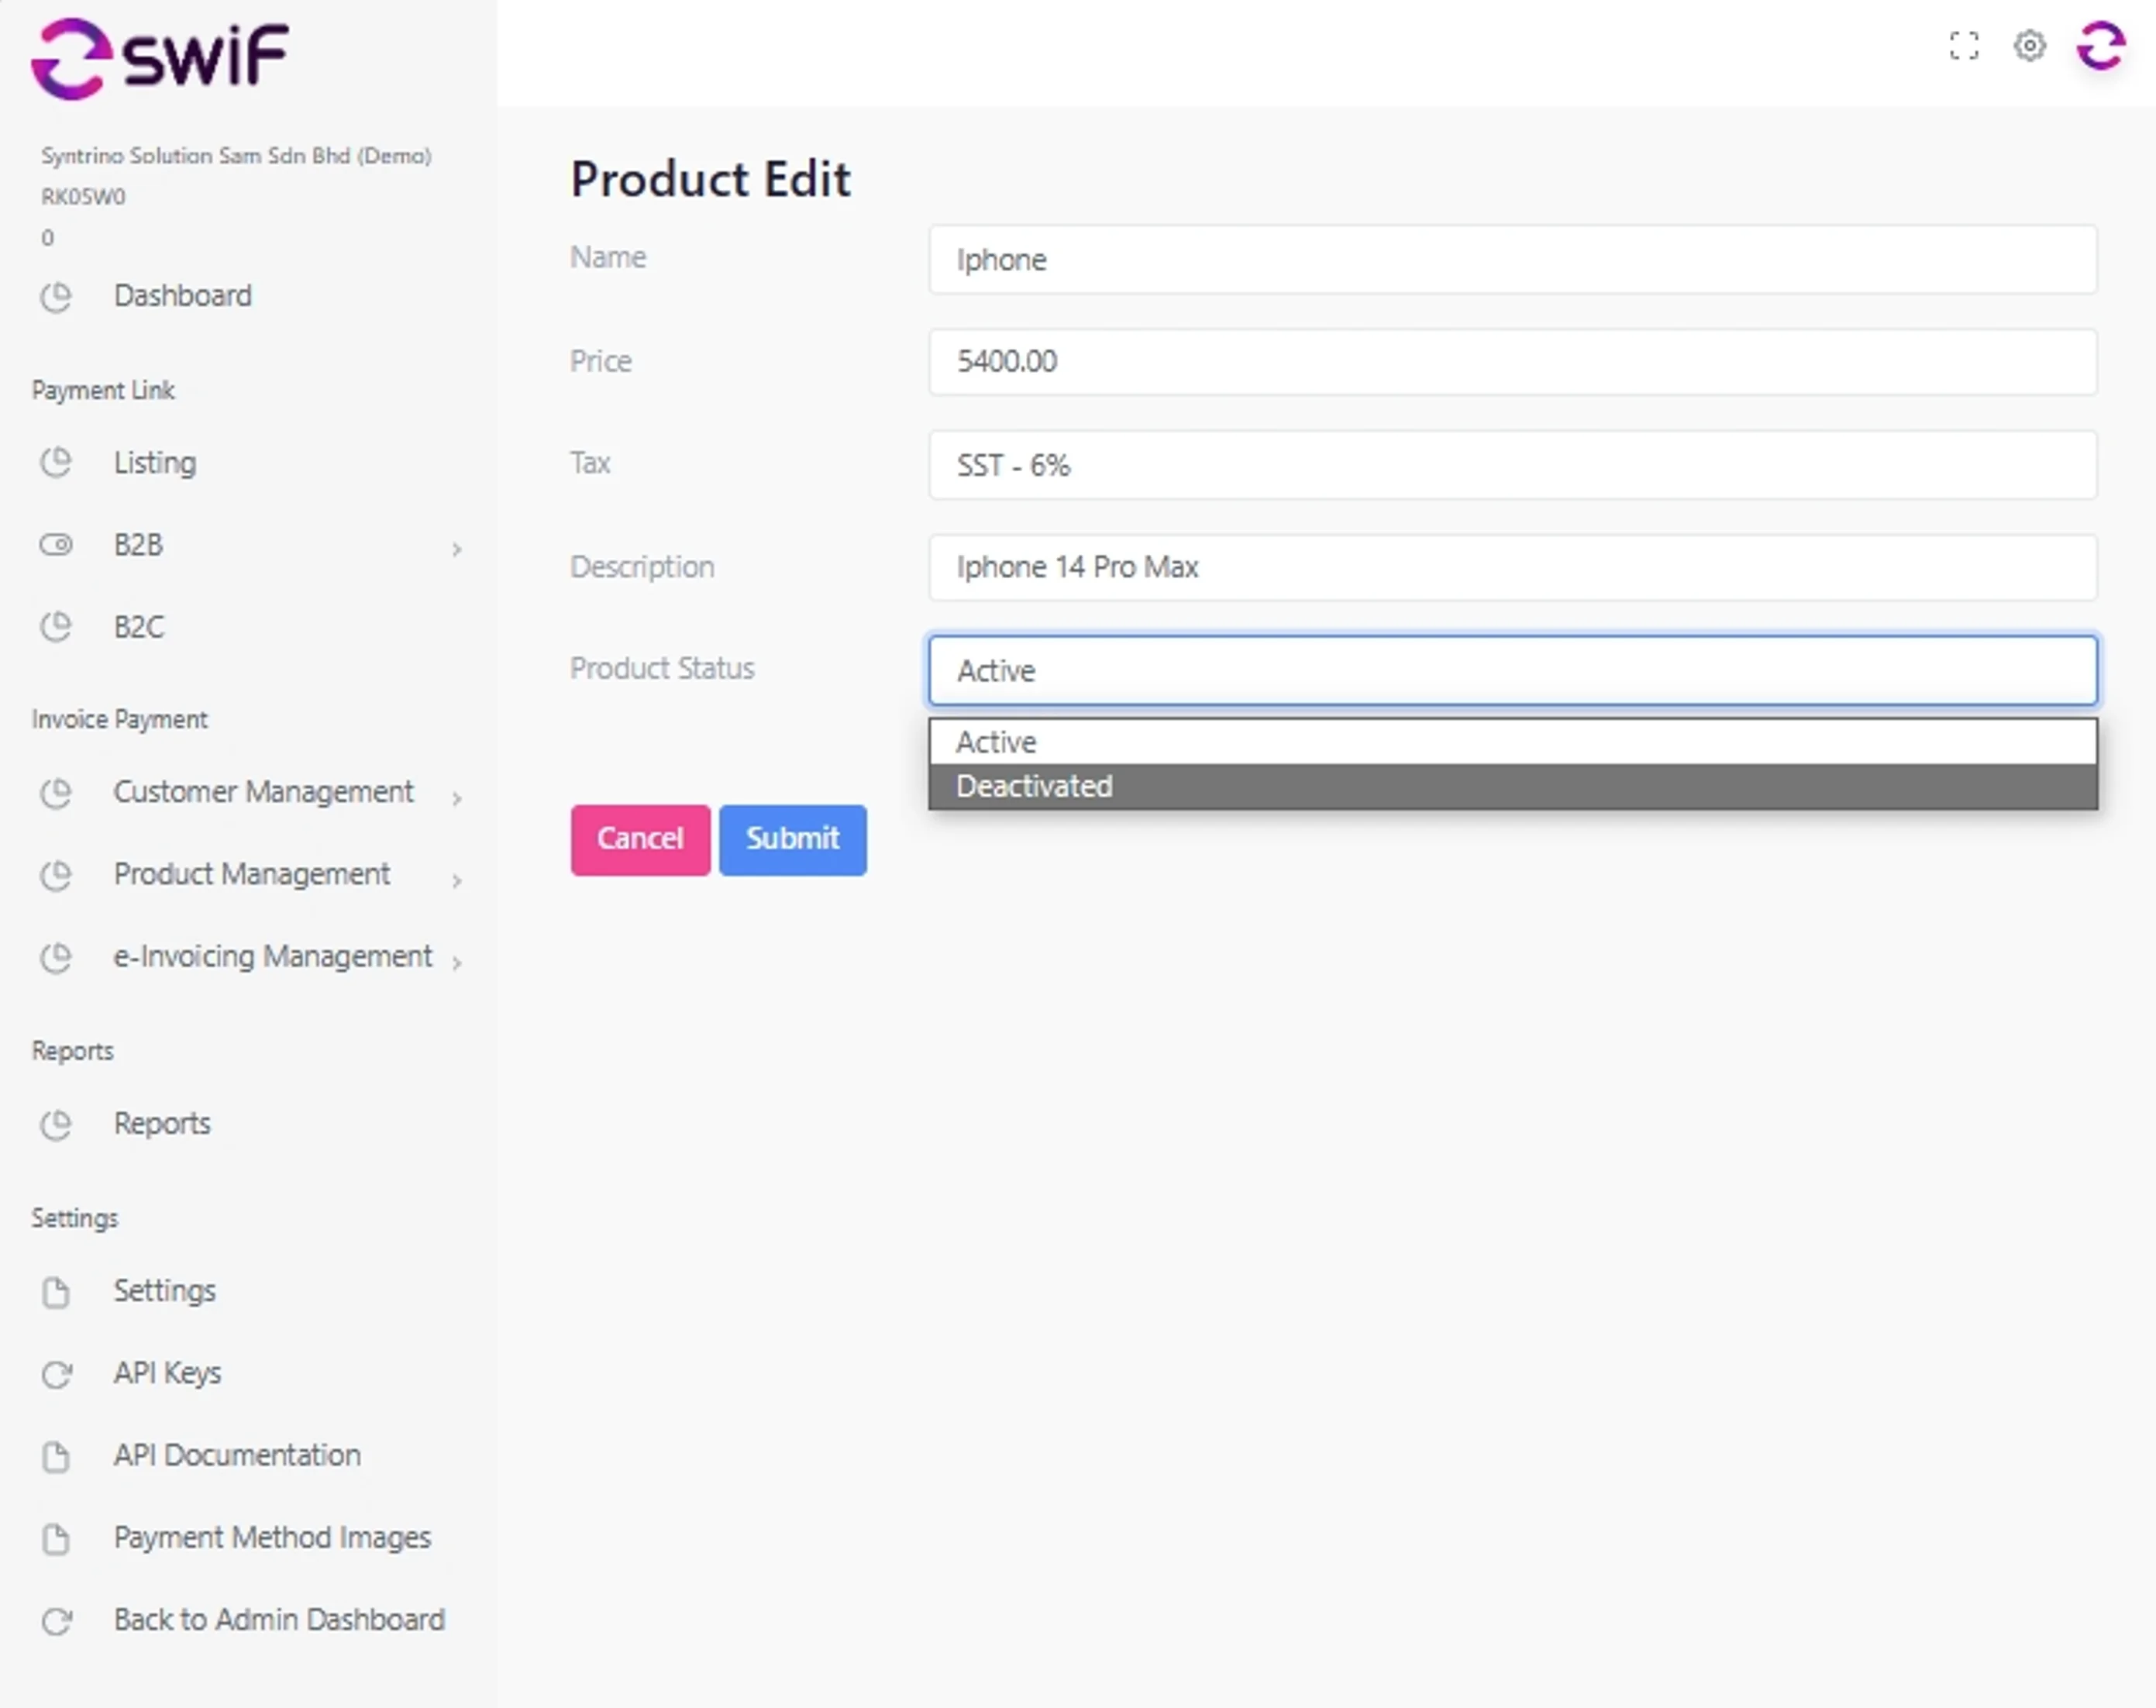Click the API Keys refresh icon
The image size is (2156, 1708).
56,1375
